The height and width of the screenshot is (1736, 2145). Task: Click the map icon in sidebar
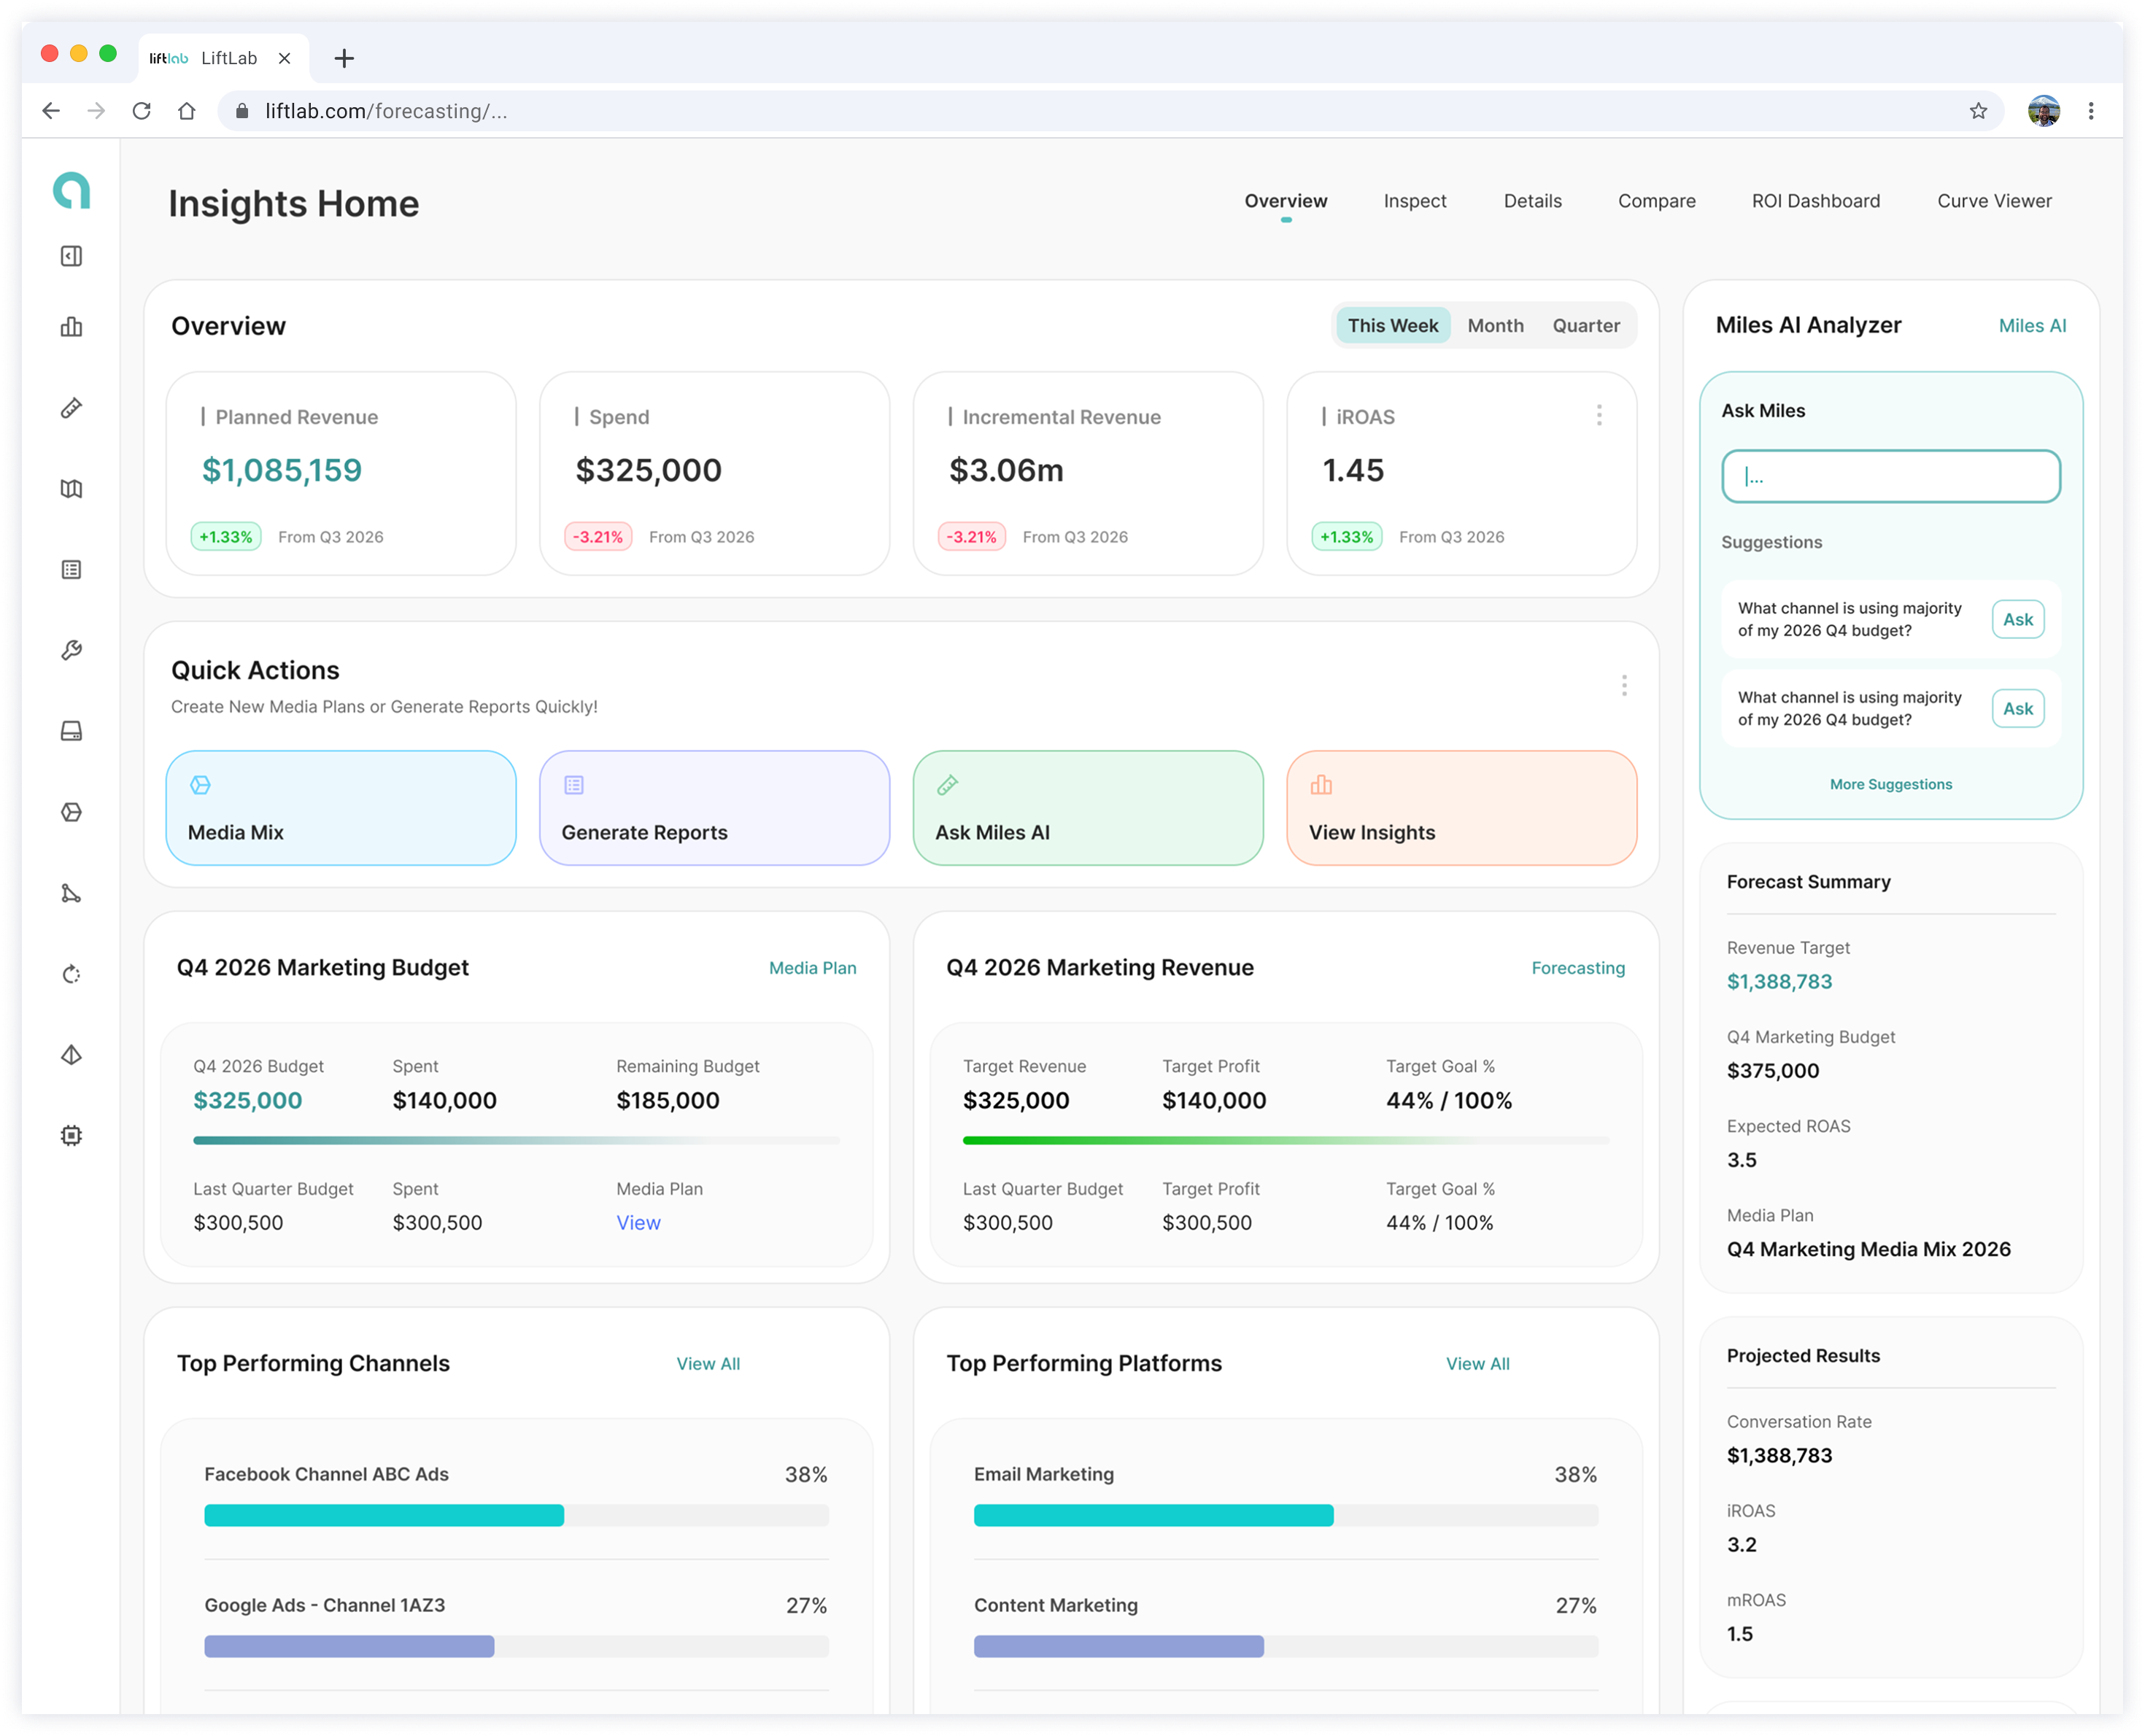(x=71, y=489)
